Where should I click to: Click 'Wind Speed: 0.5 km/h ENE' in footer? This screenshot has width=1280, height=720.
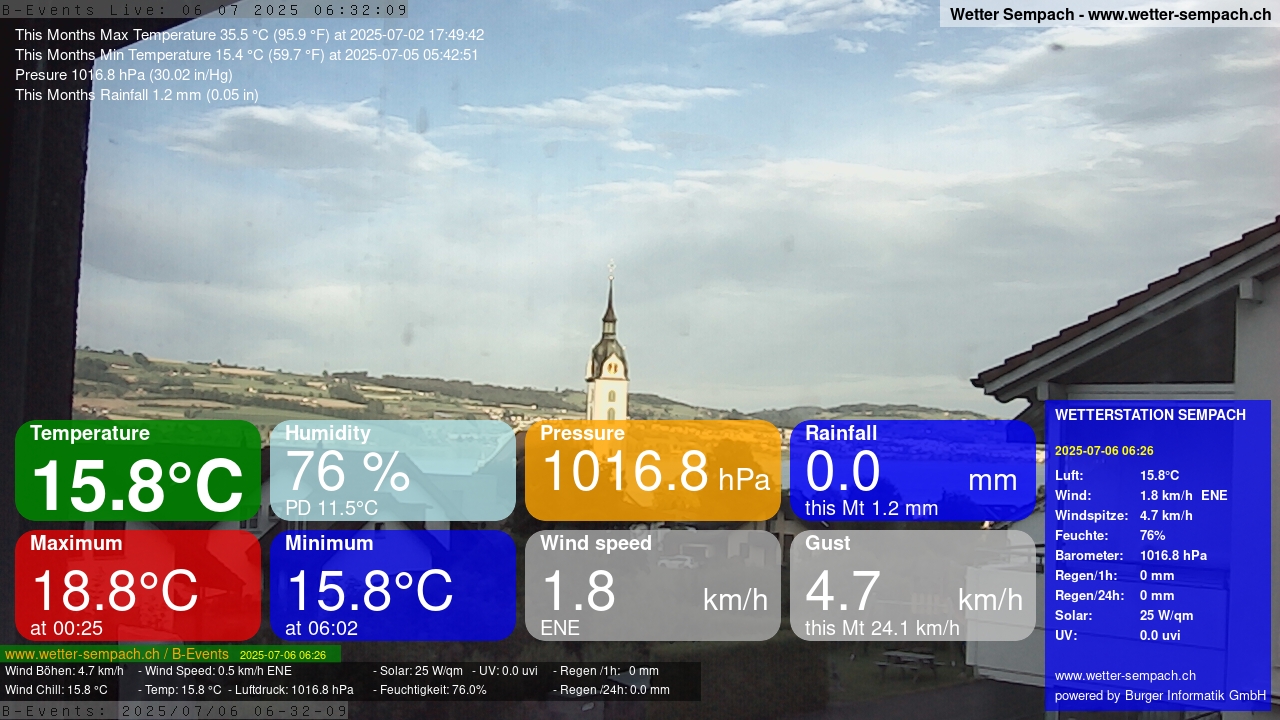[x=218, y=671]
